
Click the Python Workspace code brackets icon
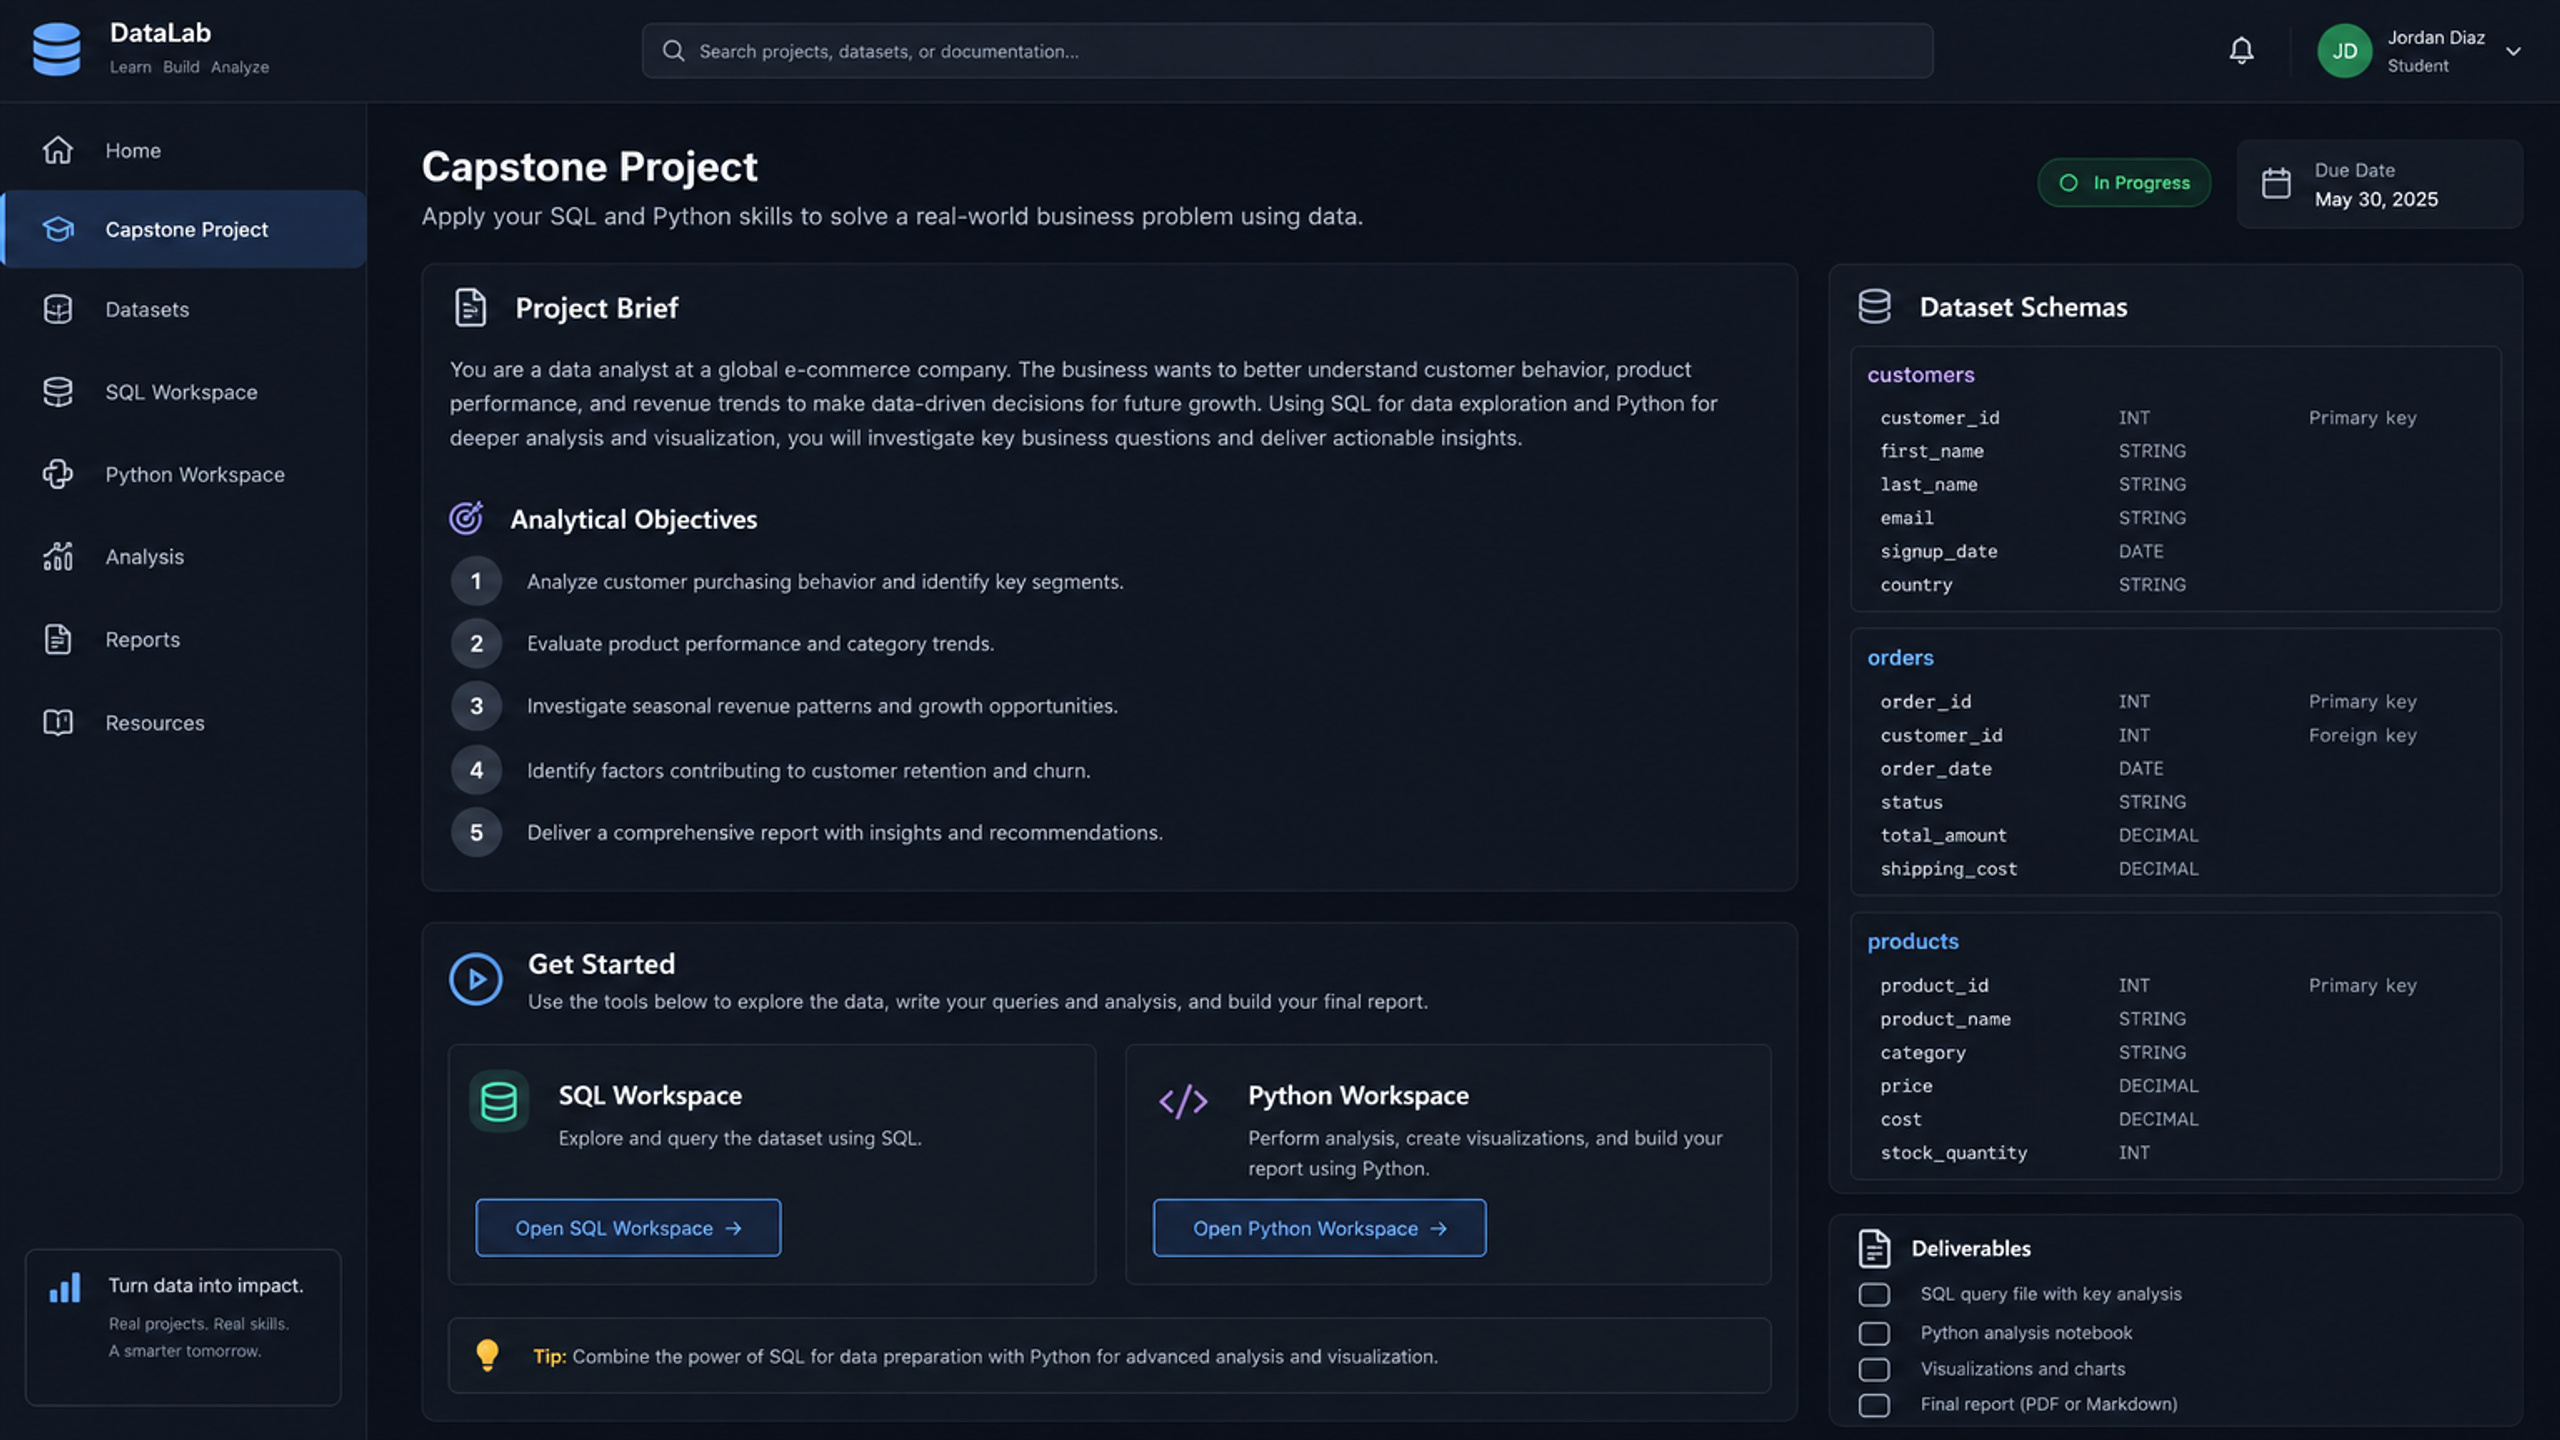tap(1183, 1102)
